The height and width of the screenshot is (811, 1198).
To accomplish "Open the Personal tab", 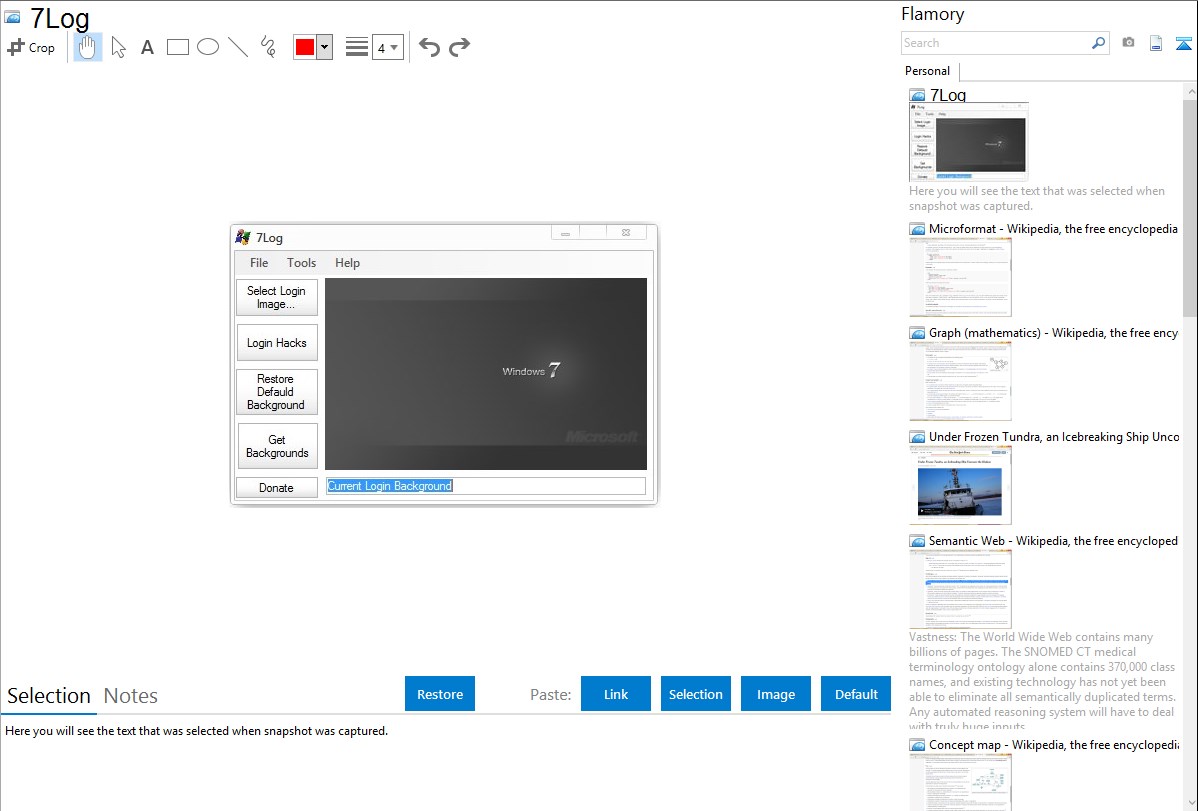I will pyautogui.click(x=928, y=71).
